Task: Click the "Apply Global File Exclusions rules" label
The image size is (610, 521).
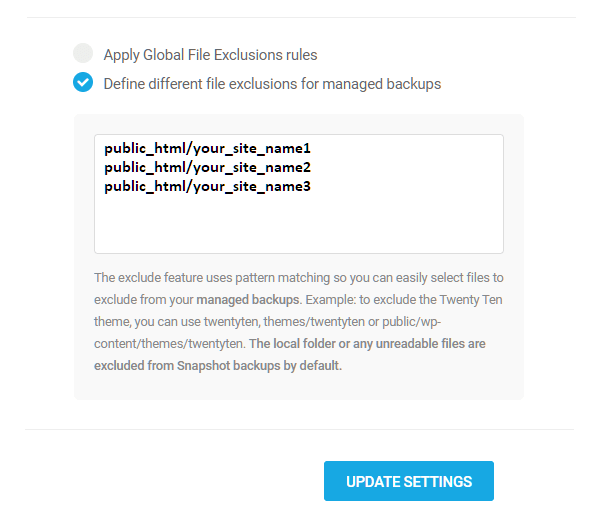Action: click(210, 55)
